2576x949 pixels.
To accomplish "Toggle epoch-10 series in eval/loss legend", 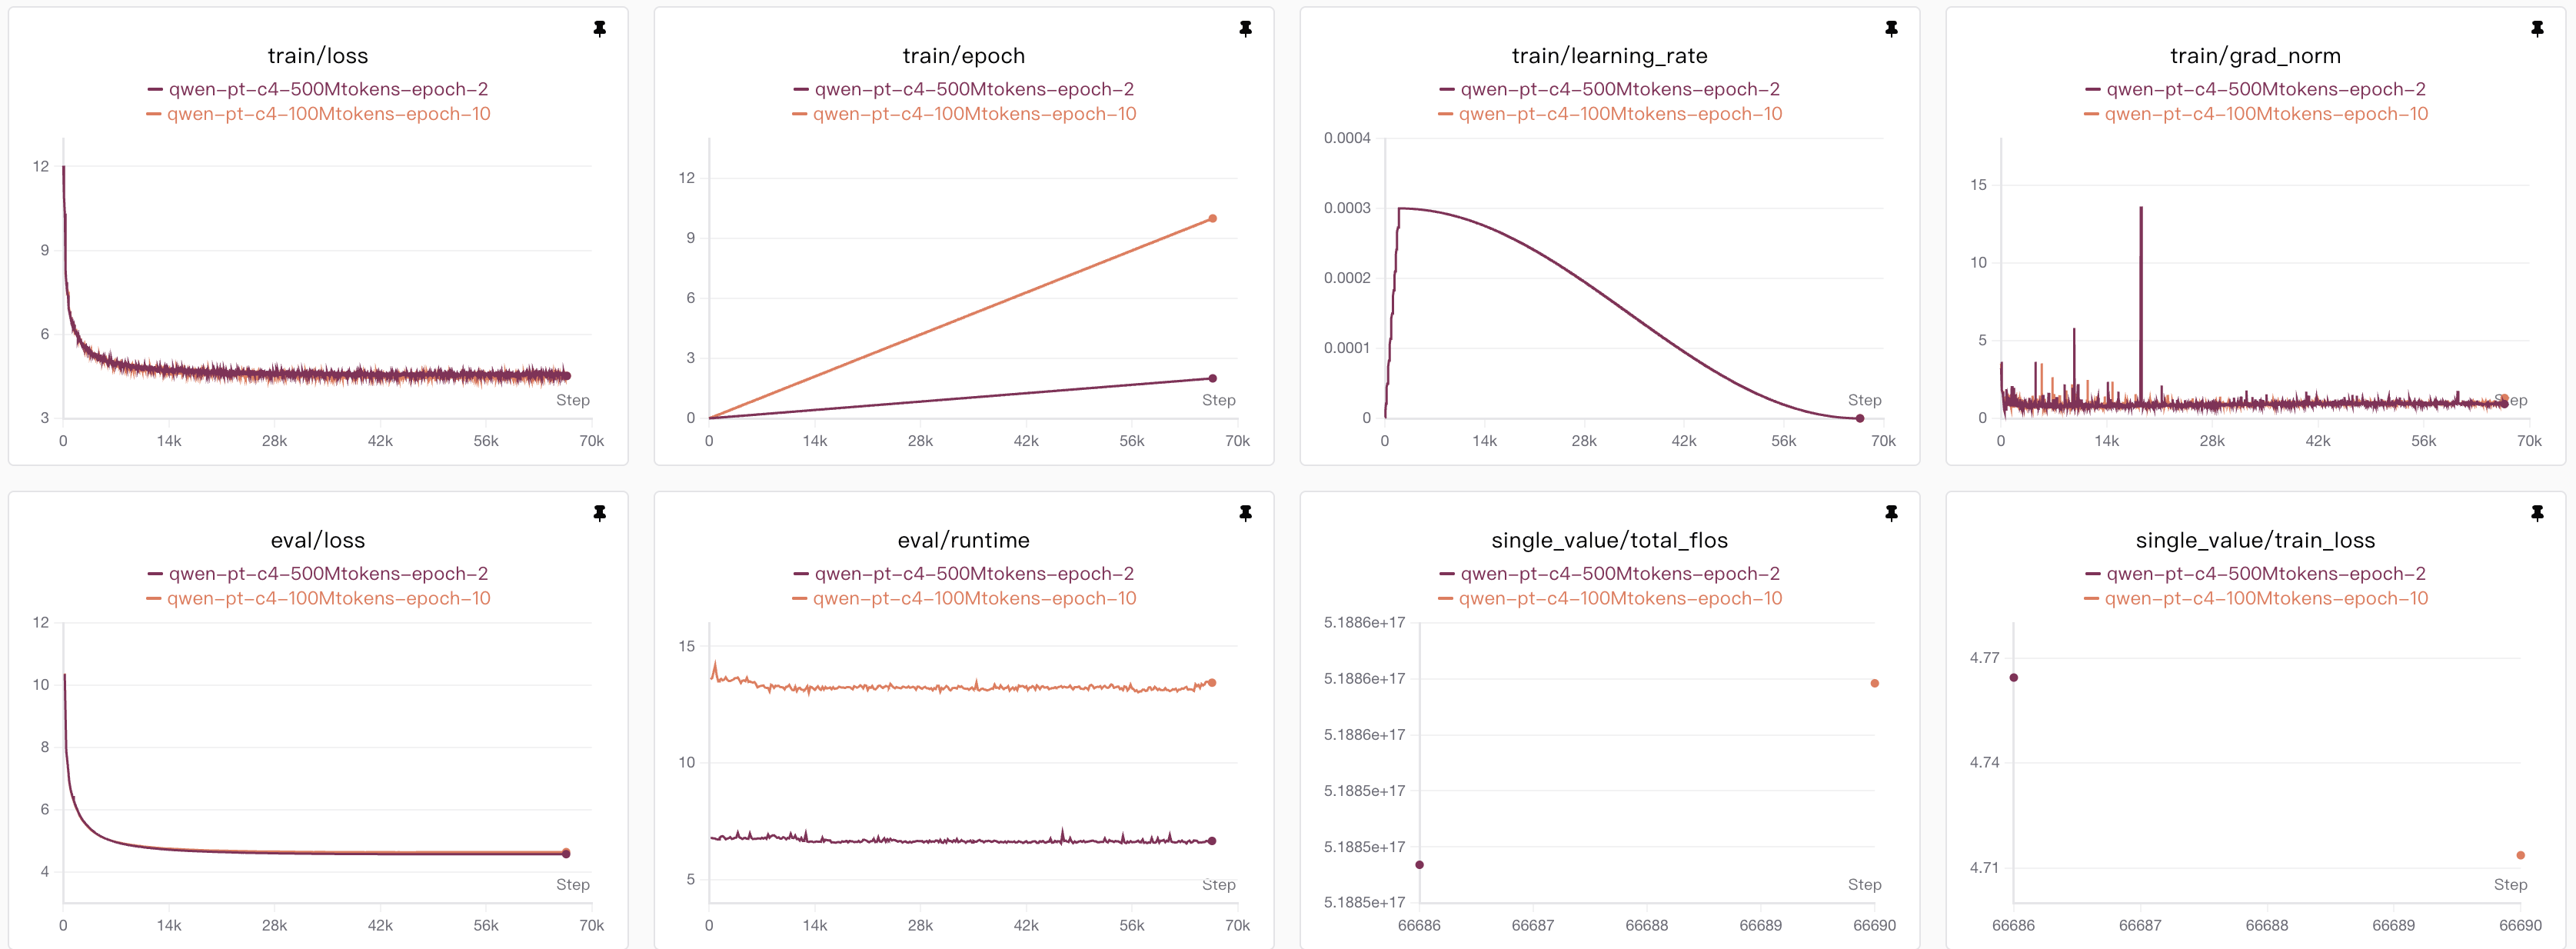I will [327, 598].
